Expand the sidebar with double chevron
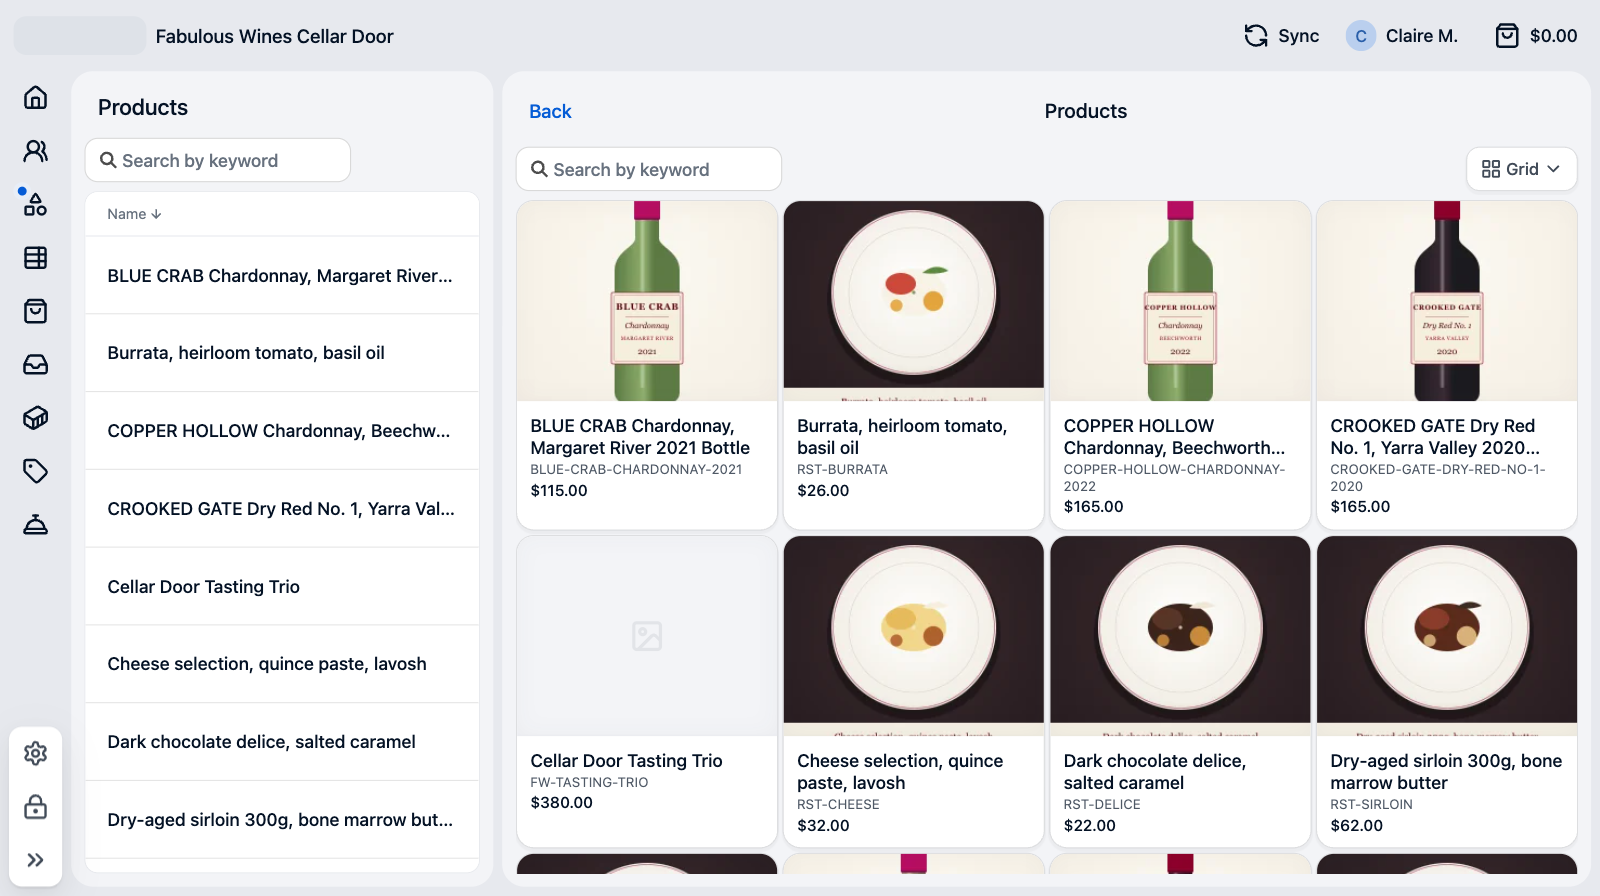Screen dimensions: 1600x896 coord(36,860)
